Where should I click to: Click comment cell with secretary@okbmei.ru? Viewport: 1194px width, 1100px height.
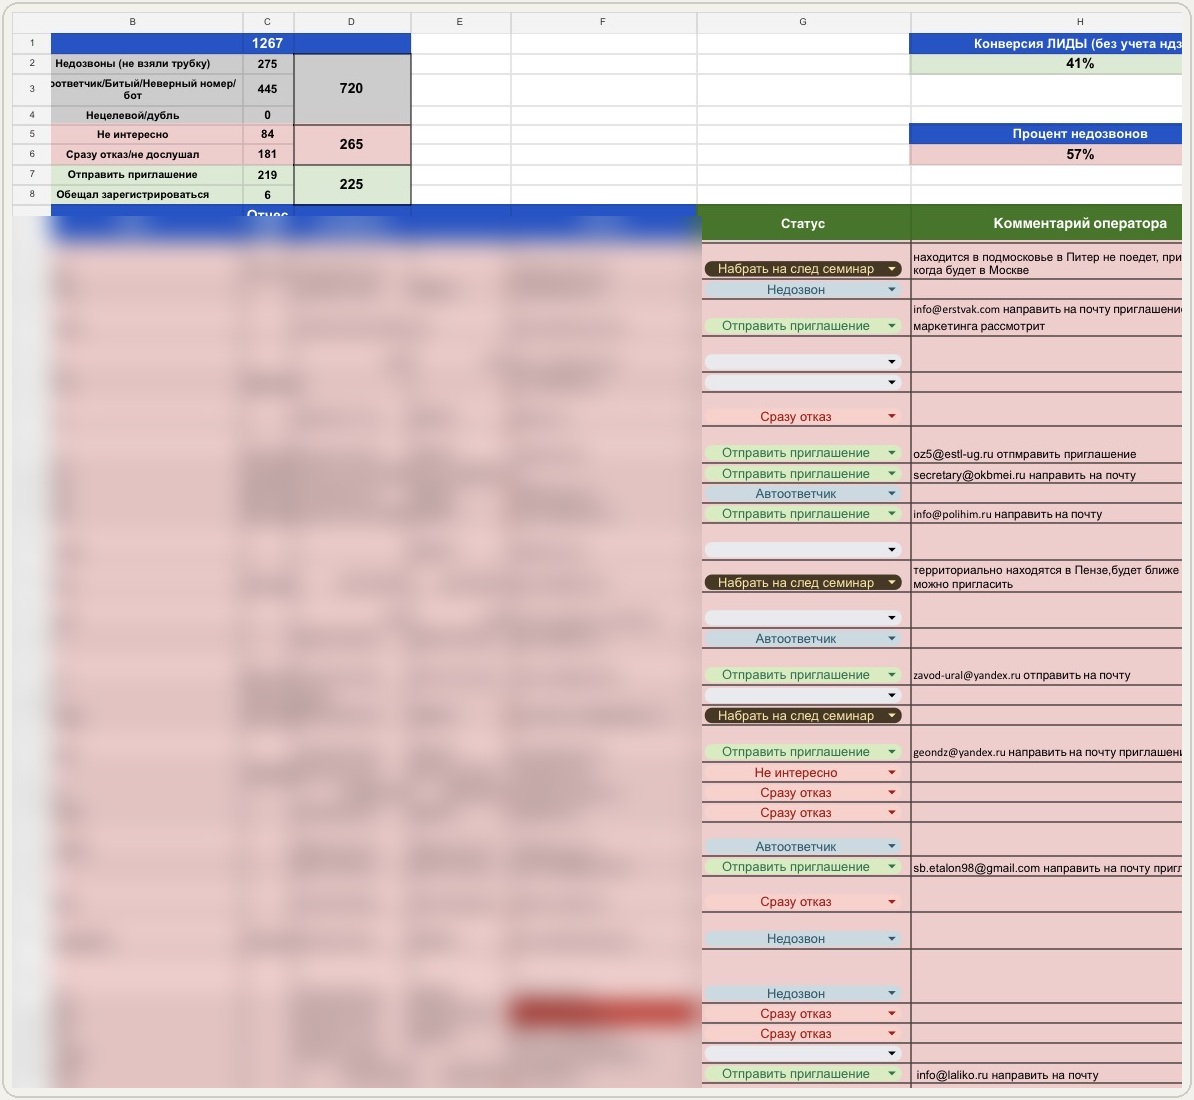1047,474
